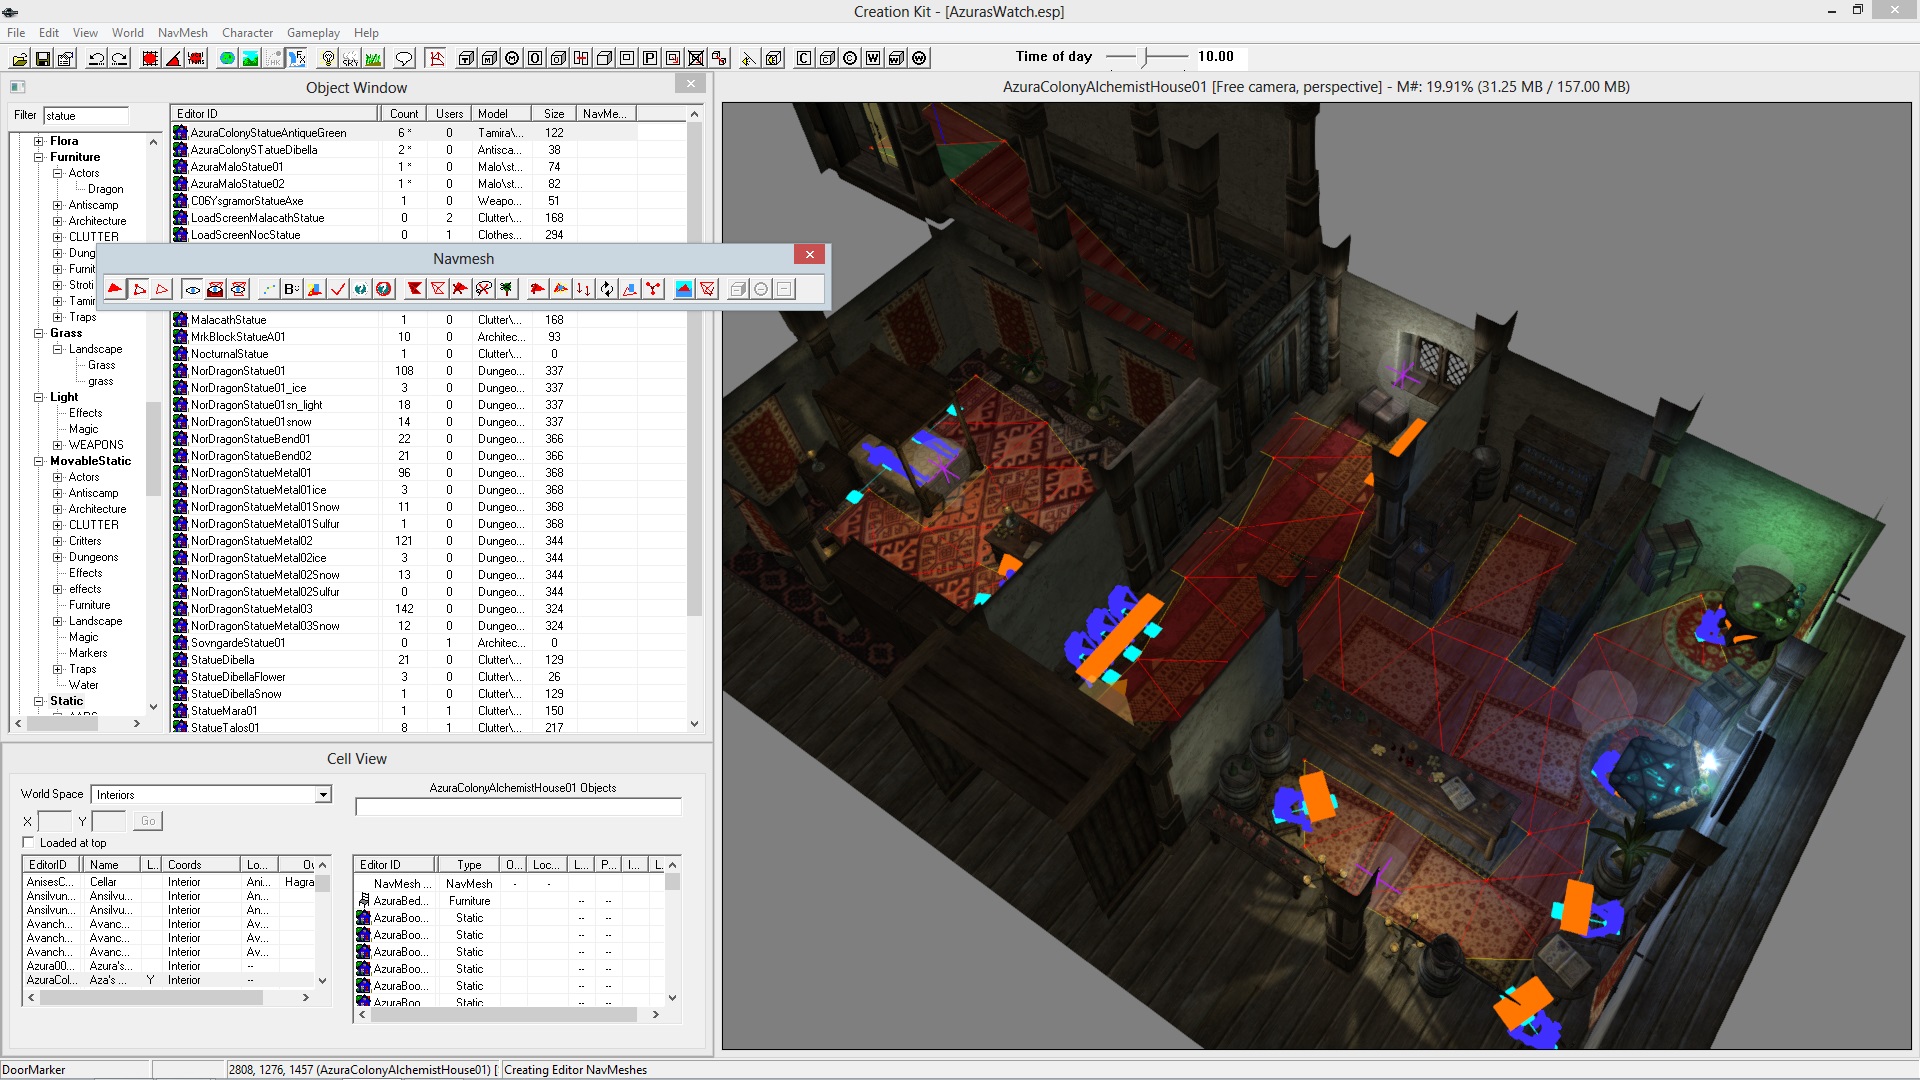The width and height of the screenshot is (1920, 1080).
Task: Save the plugin with the floppy disk icon
Action: (x=43, y=59)
